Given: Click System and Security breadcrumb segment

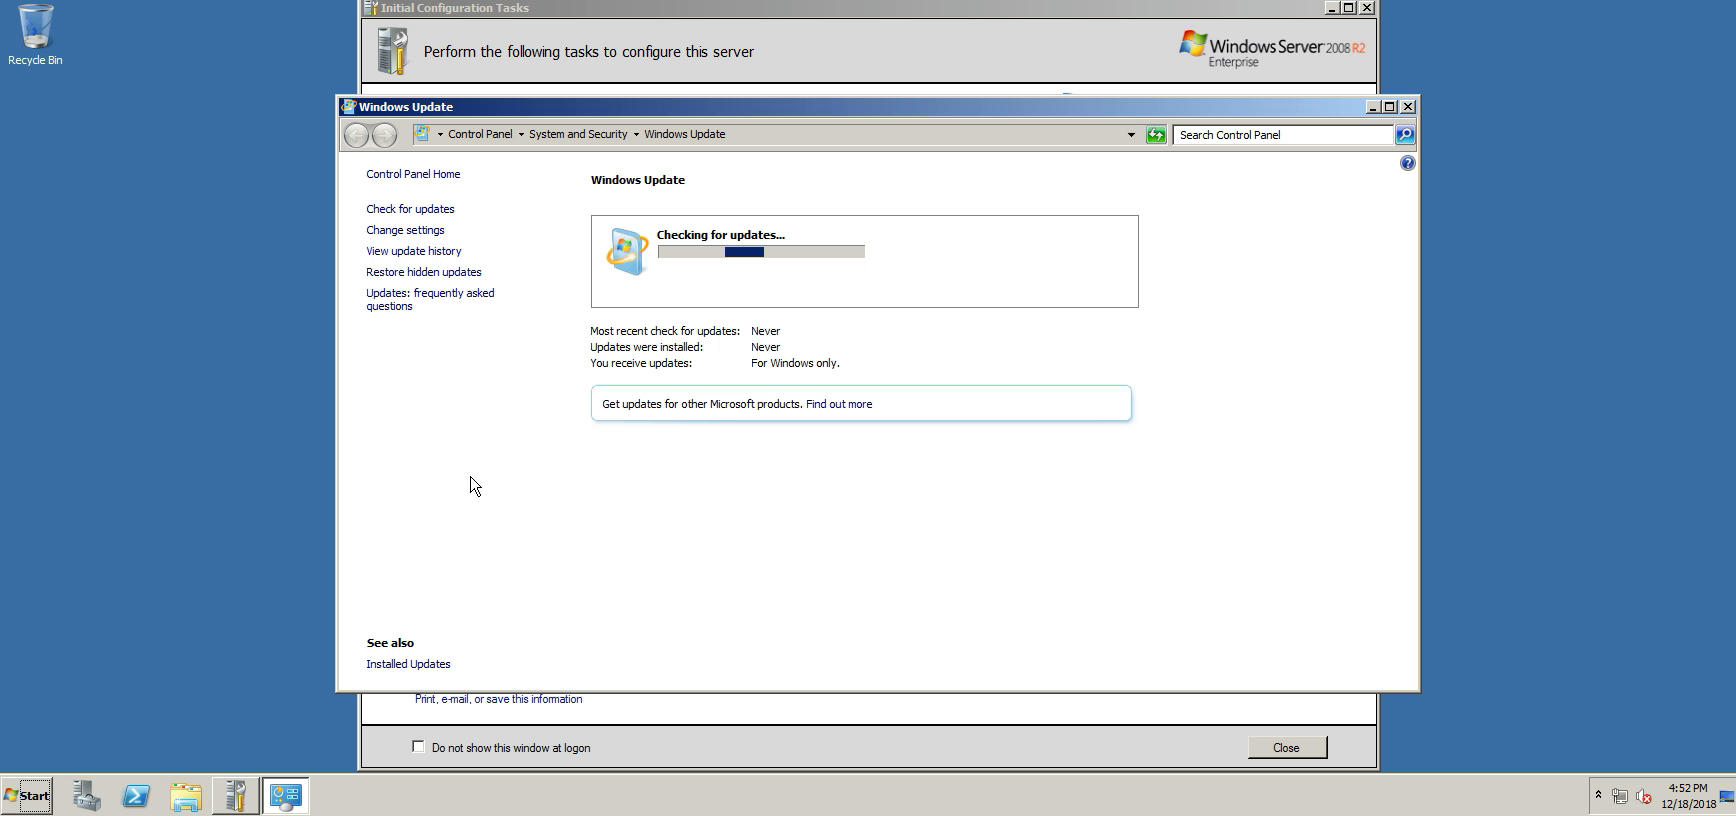Looking at the screenshot, I should (578, 134).
